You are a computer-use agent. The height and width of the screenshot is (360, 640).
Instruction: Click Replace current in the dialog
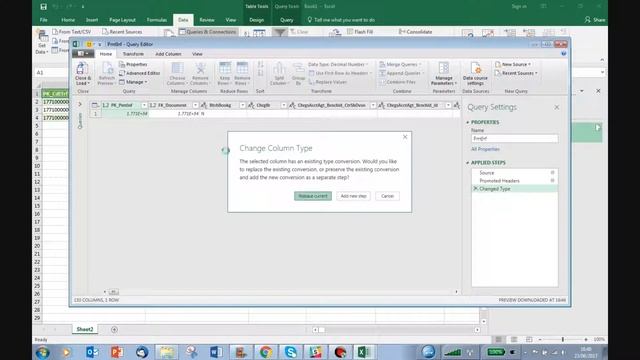(x=313, y=196)
